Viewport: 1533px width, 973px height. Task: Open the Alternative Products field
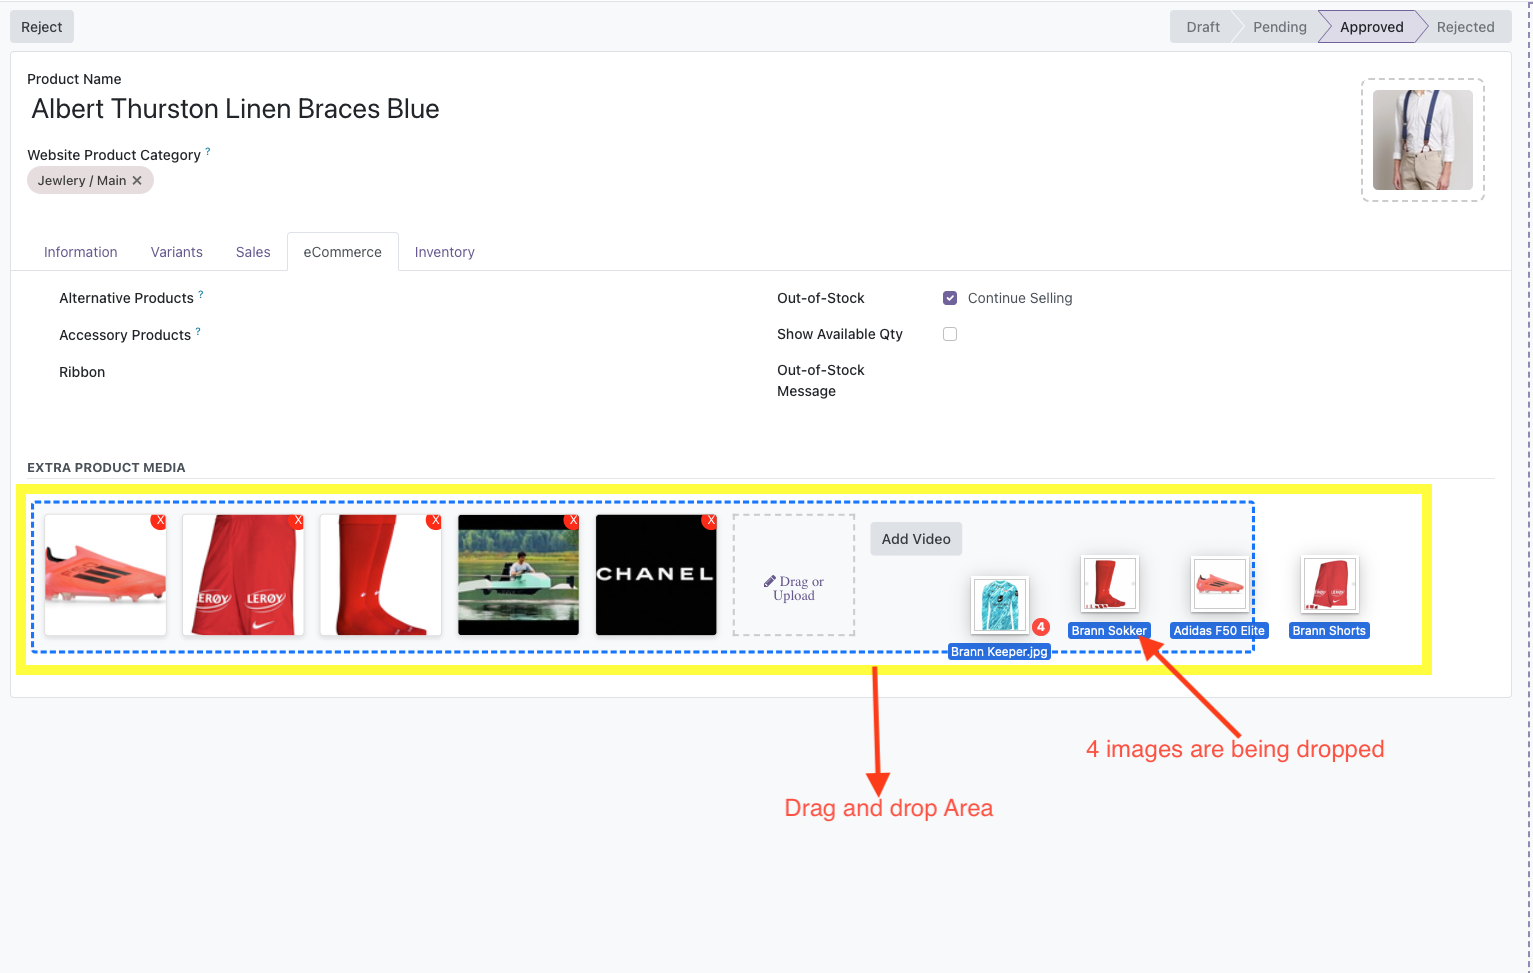[x=480, y=298]
